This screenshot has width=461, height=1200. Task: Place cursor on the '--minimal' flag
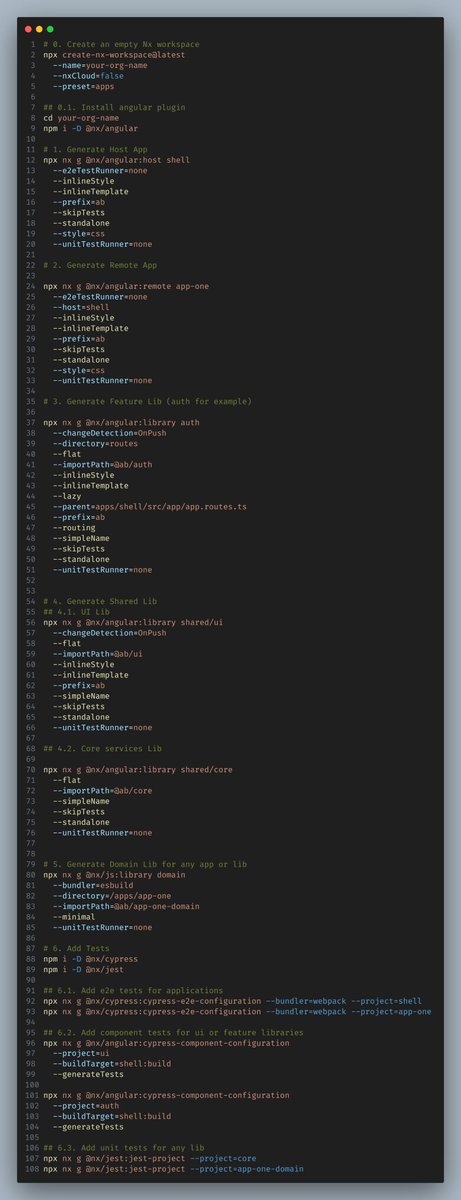(x=74, y=916)
